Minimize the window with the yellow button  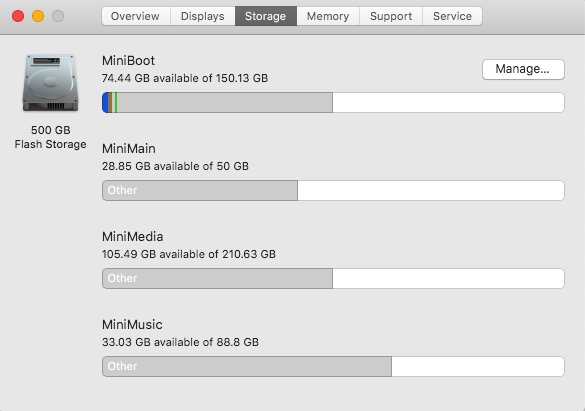[x=38, y=16]
